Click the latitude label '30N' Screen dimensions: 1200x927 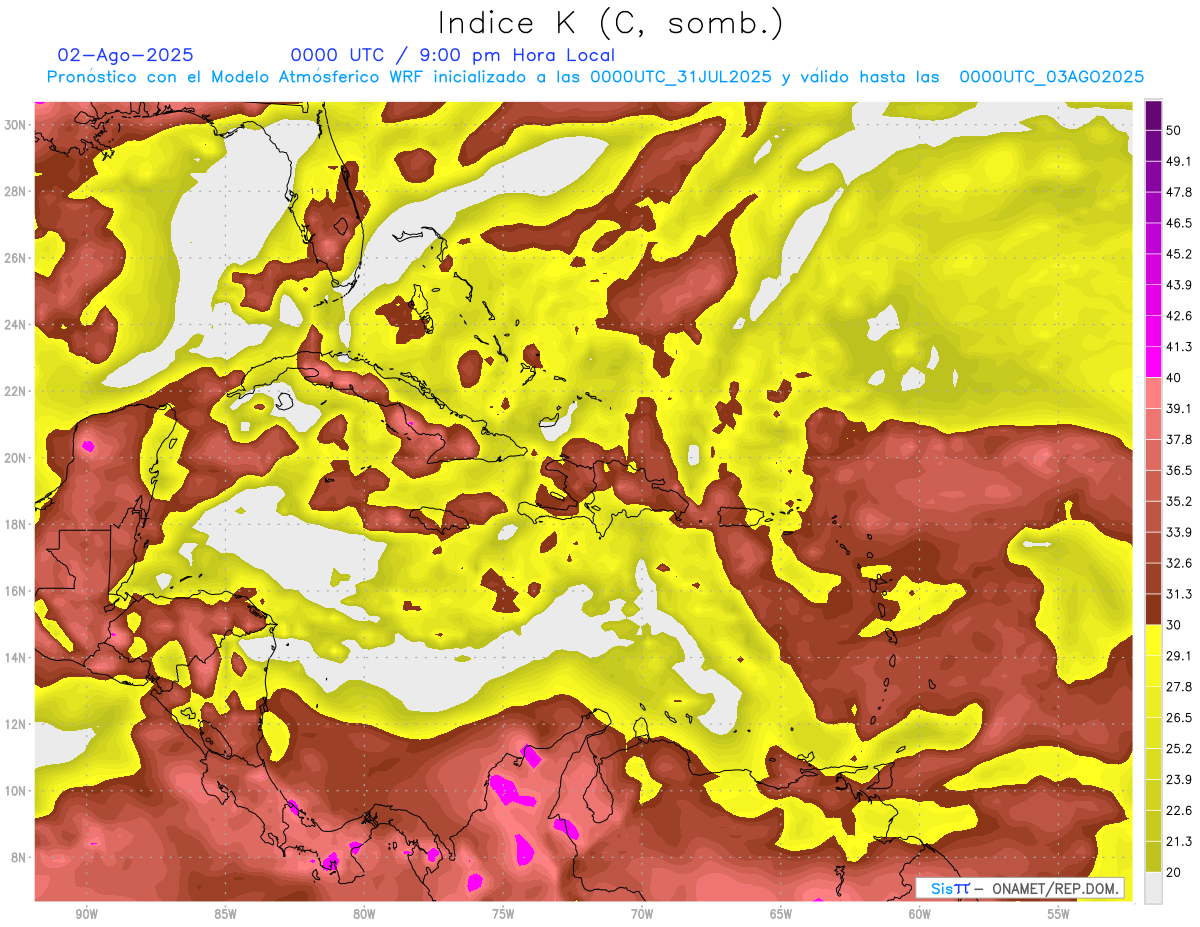16,125
